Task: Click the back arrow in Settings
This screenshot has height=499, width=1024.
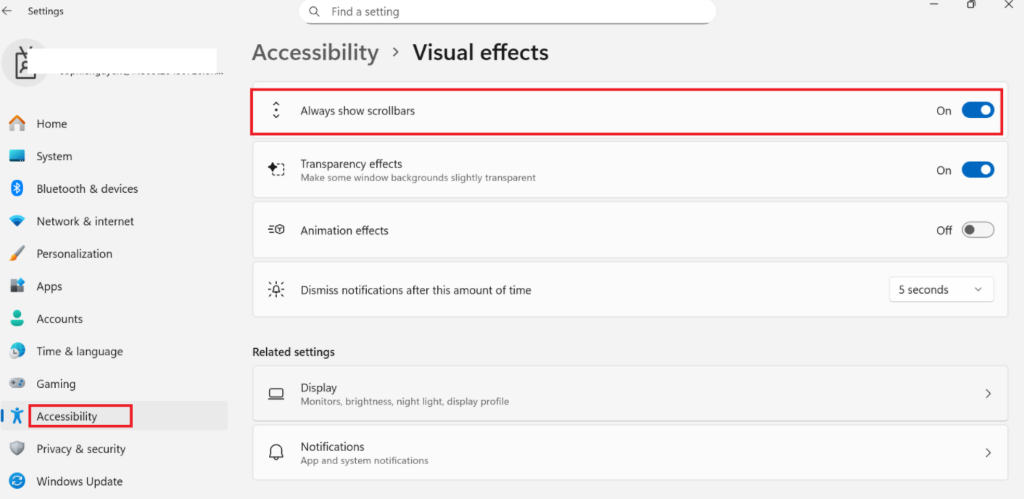Action: click(x=9, y=12)
